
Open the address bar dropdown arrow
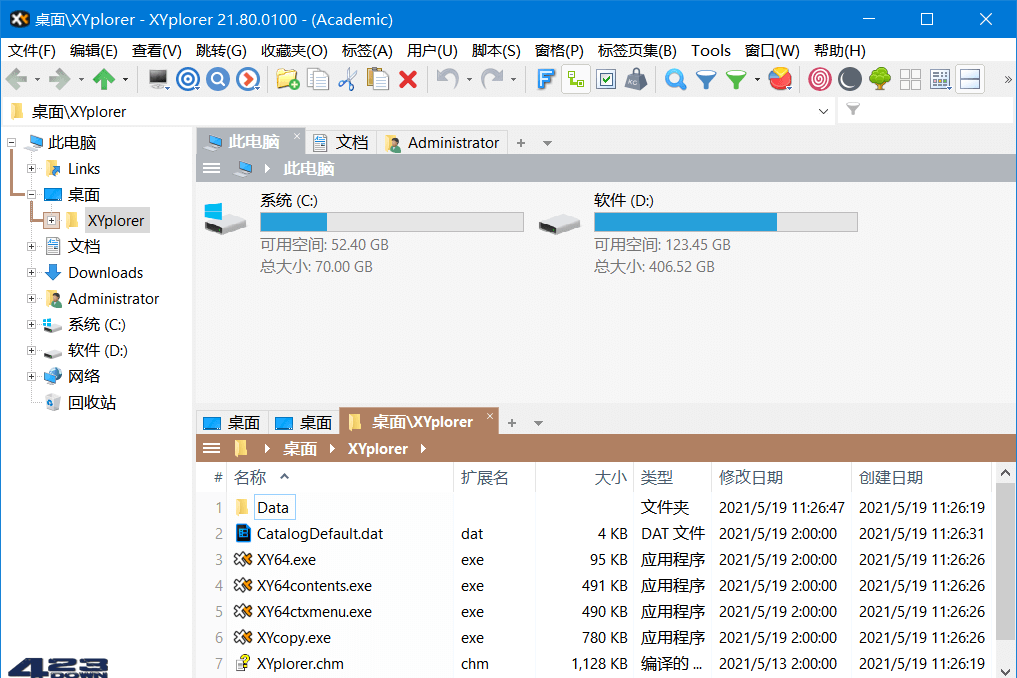[823, 112]
